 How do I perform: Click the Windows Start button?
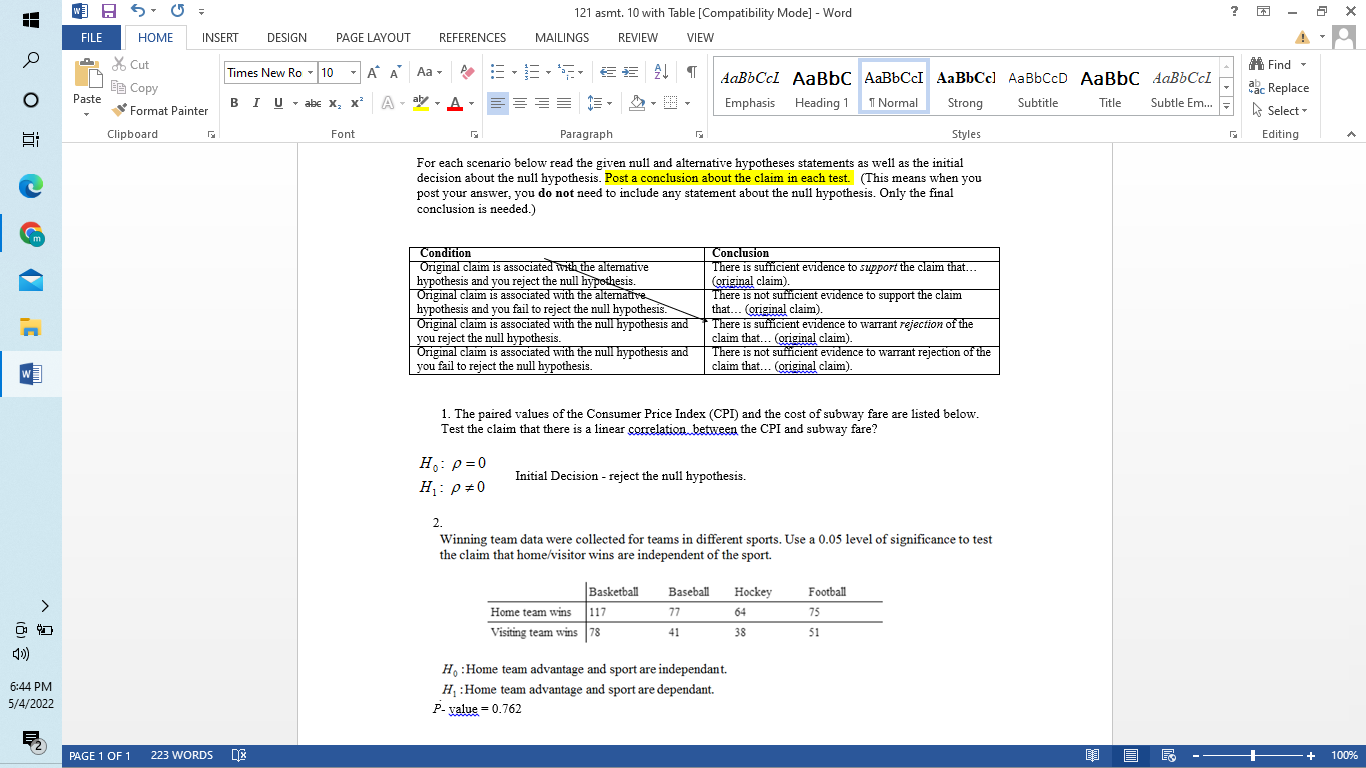tap(31, 19)
